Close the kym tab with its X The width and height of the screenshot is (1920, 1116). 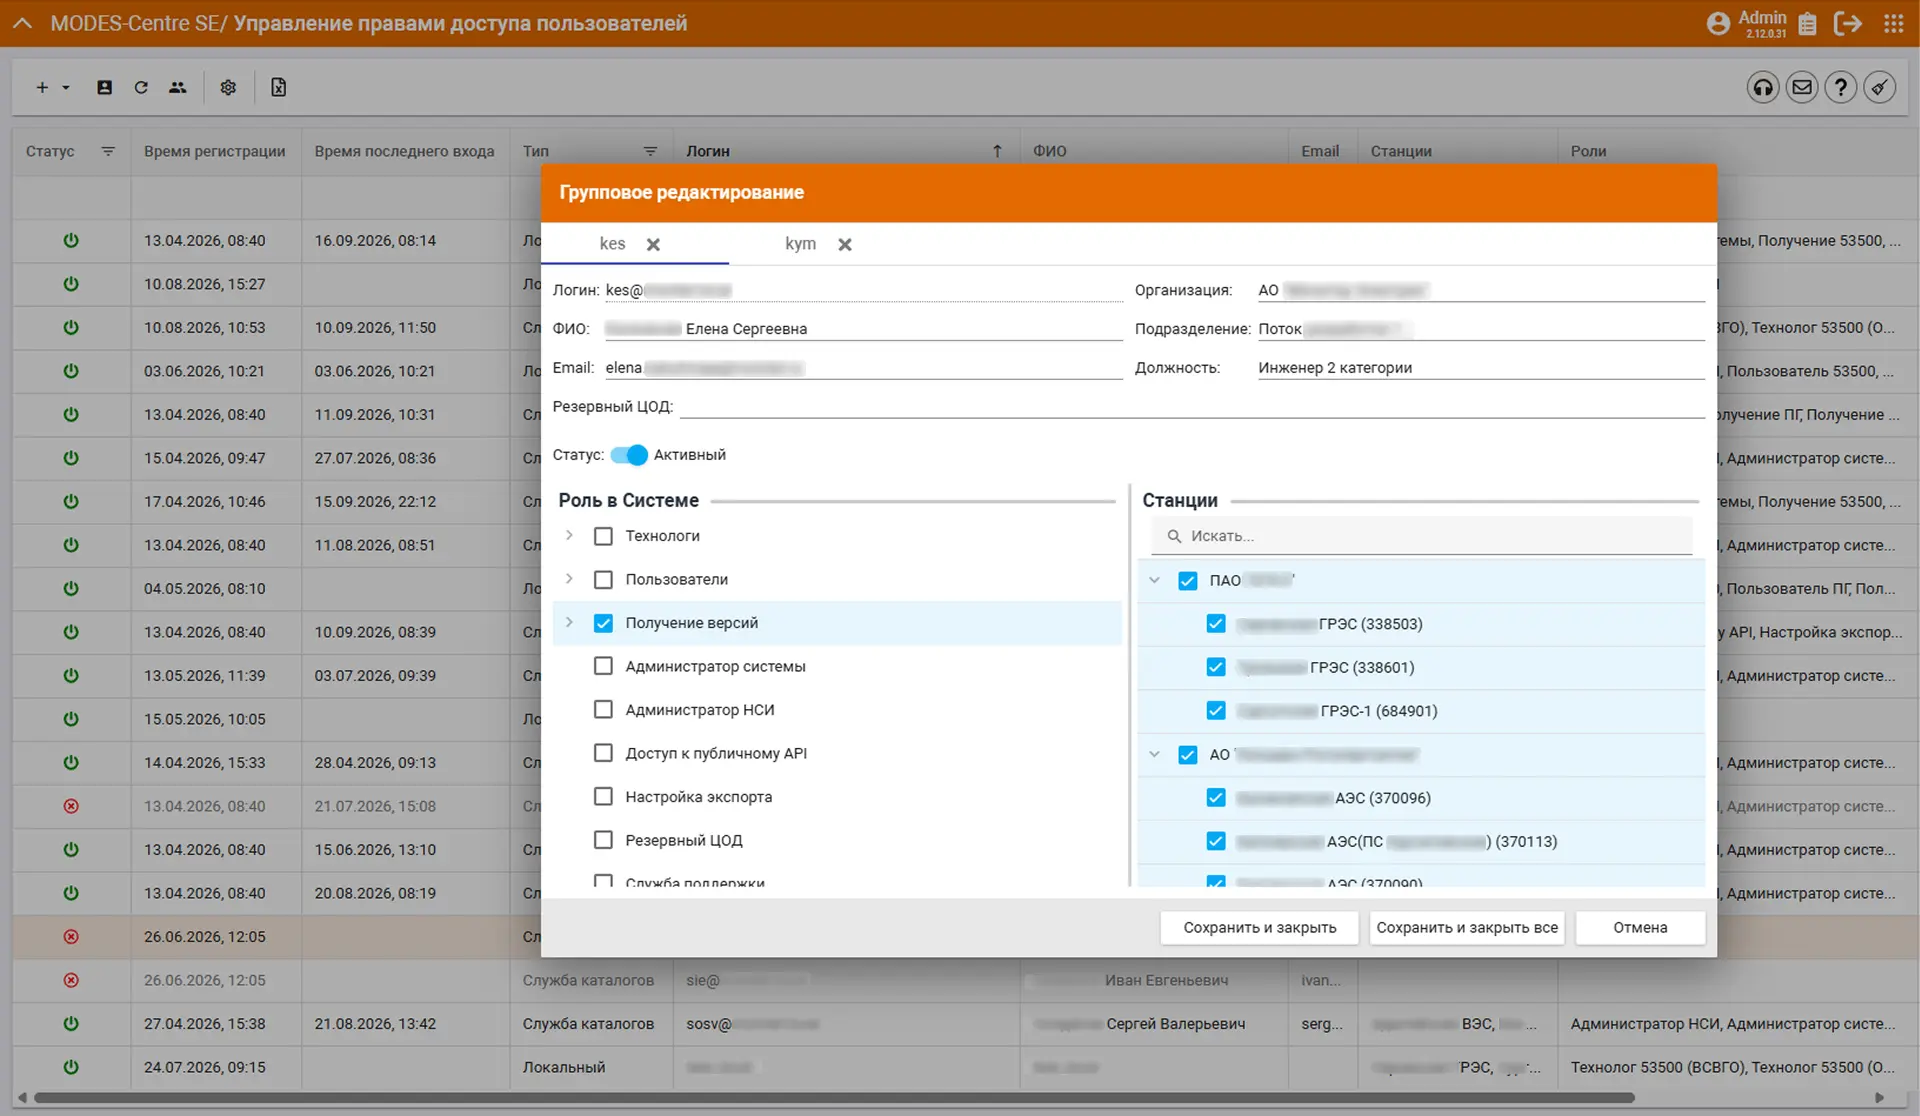845,244
